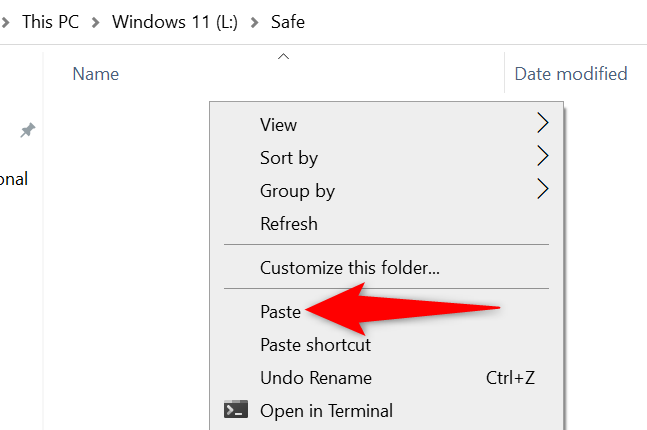The image size is (647, 430).
Task: Click the Terminal icon in the context menu
Action: tap(235, 410)
